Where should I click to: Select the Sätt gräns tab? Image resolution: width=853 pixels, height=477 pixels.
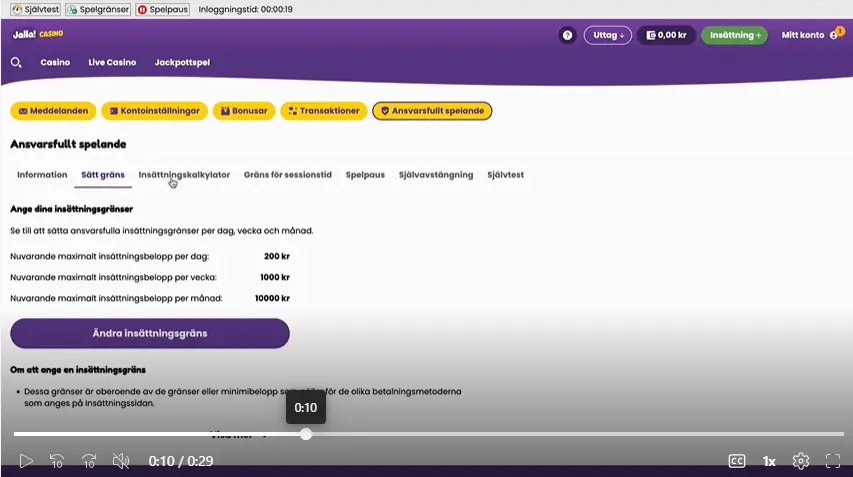[x=103, y=175]
